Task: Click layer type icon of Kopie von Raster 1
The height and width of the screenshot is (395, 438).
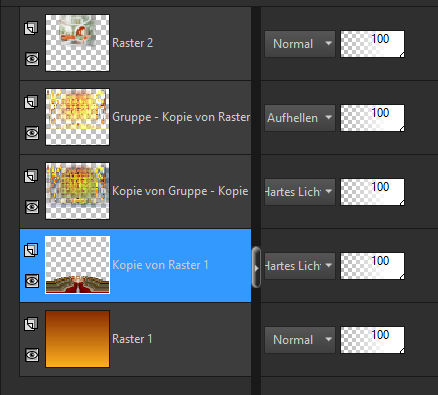Action: (31, 250)
